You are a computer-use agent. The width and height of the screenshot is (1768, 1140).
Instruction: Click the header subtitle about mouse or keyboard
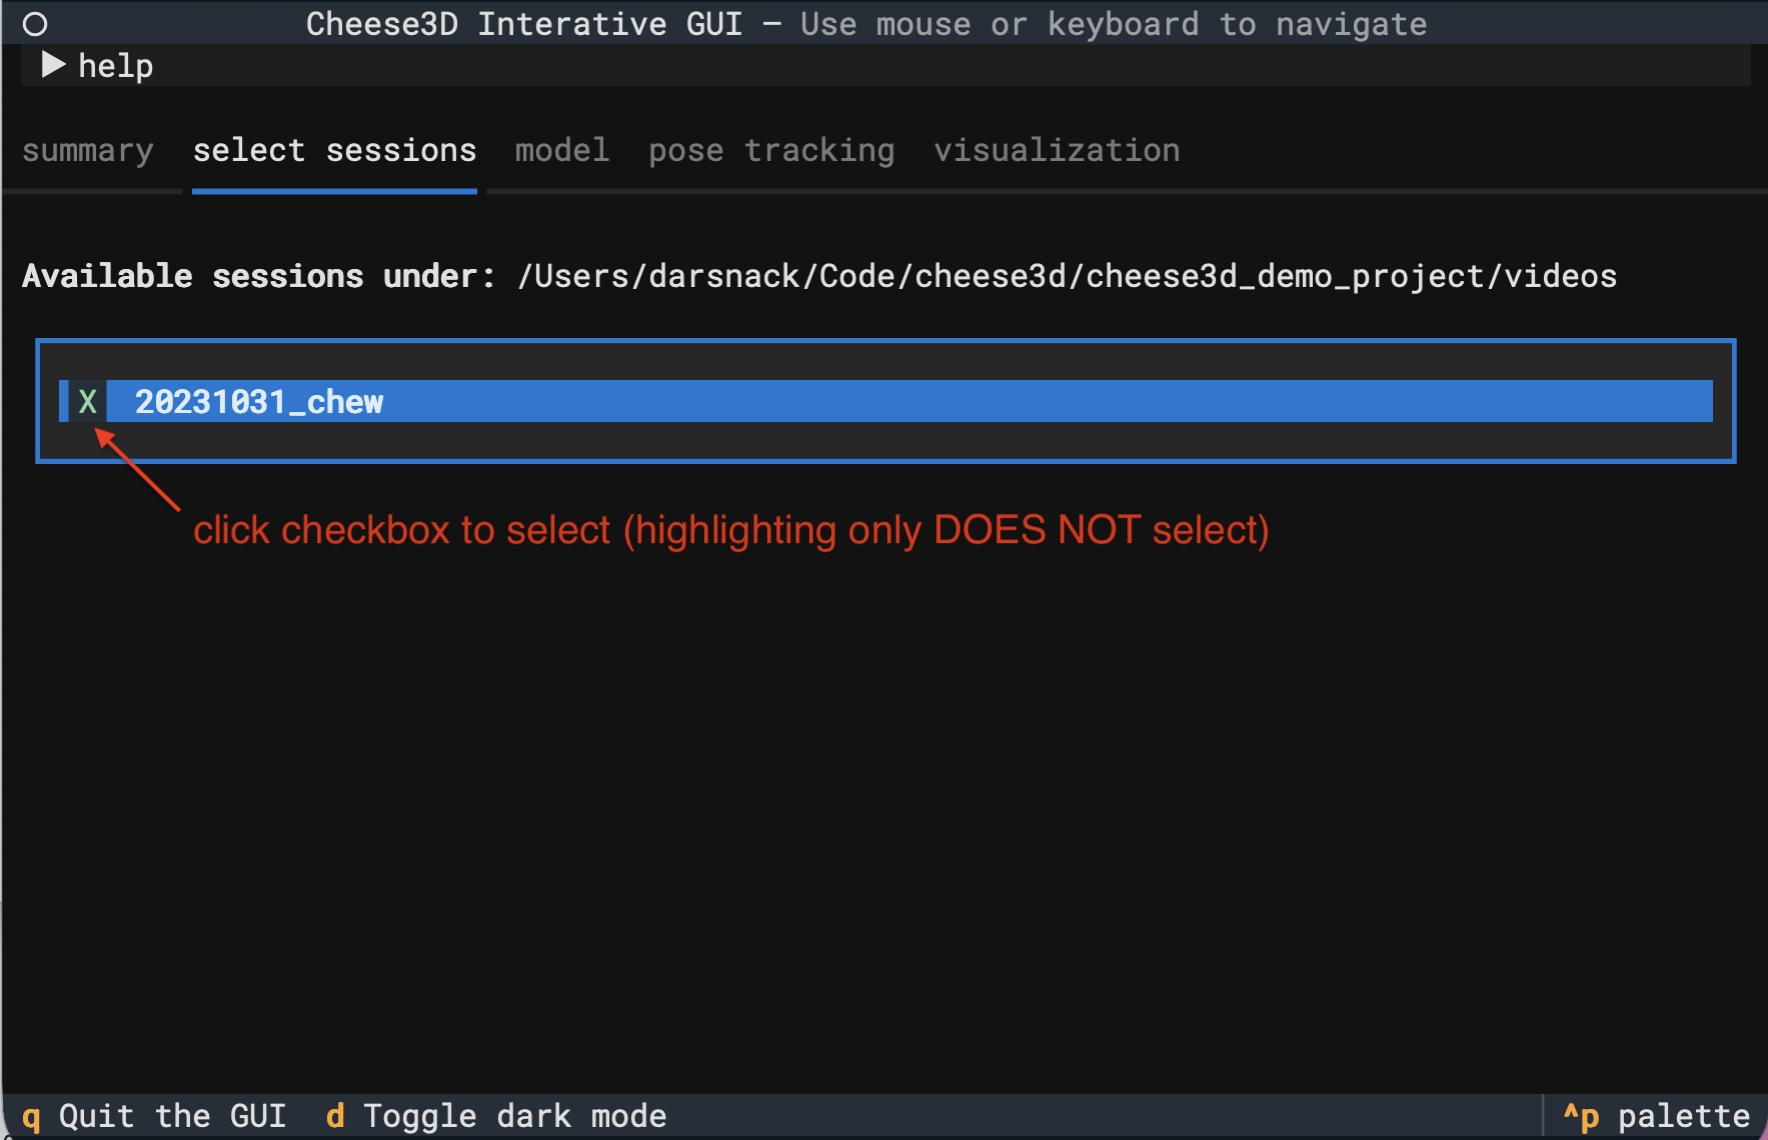click(x=1113, y=24)
